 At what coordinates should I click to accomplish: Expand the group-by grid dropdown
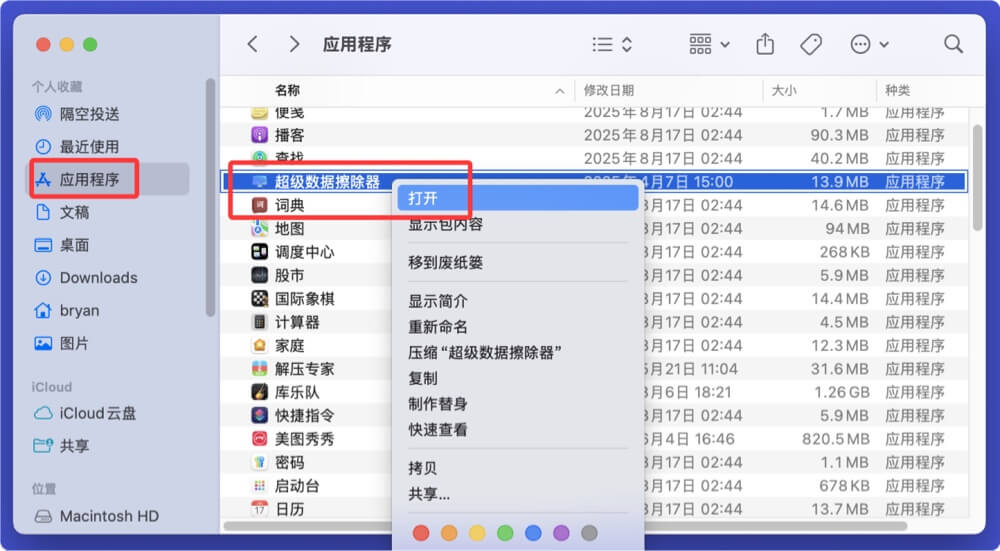[x=709, y=44]
